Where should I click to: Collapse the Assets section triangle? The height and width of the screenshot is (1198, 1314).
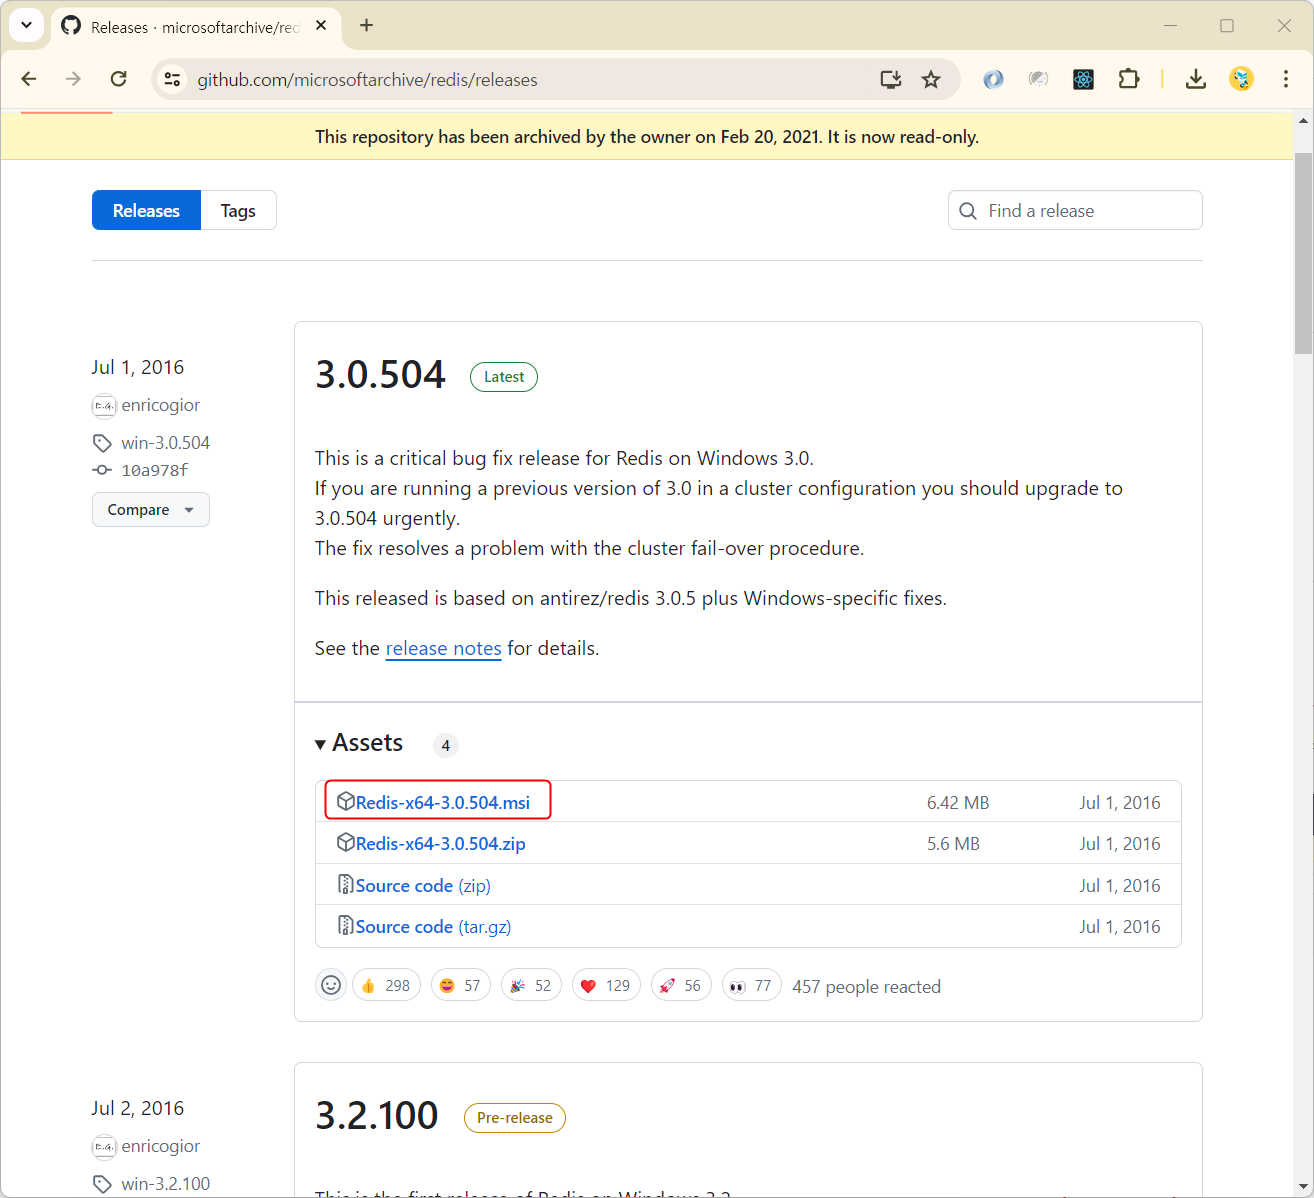(x=320, y=744)
